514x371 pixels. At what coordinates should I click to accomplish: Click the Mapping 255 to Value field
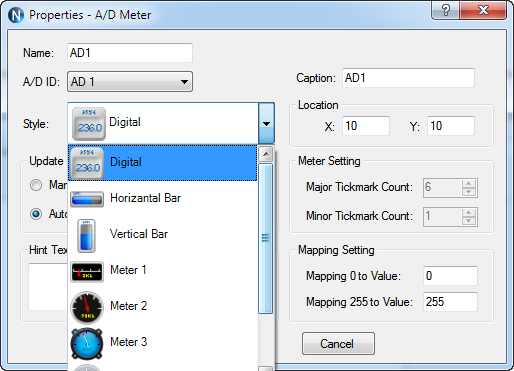pos(450,302)
